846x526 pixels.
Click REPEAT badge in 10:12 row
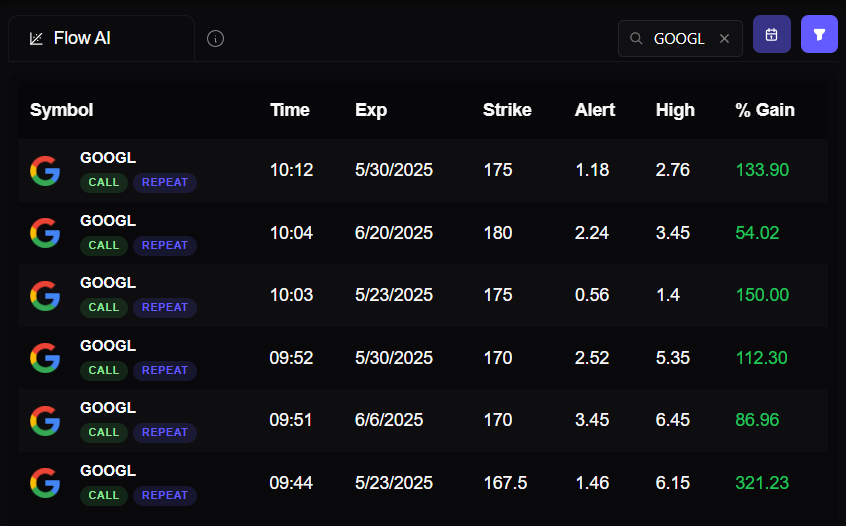coord(165,182)
